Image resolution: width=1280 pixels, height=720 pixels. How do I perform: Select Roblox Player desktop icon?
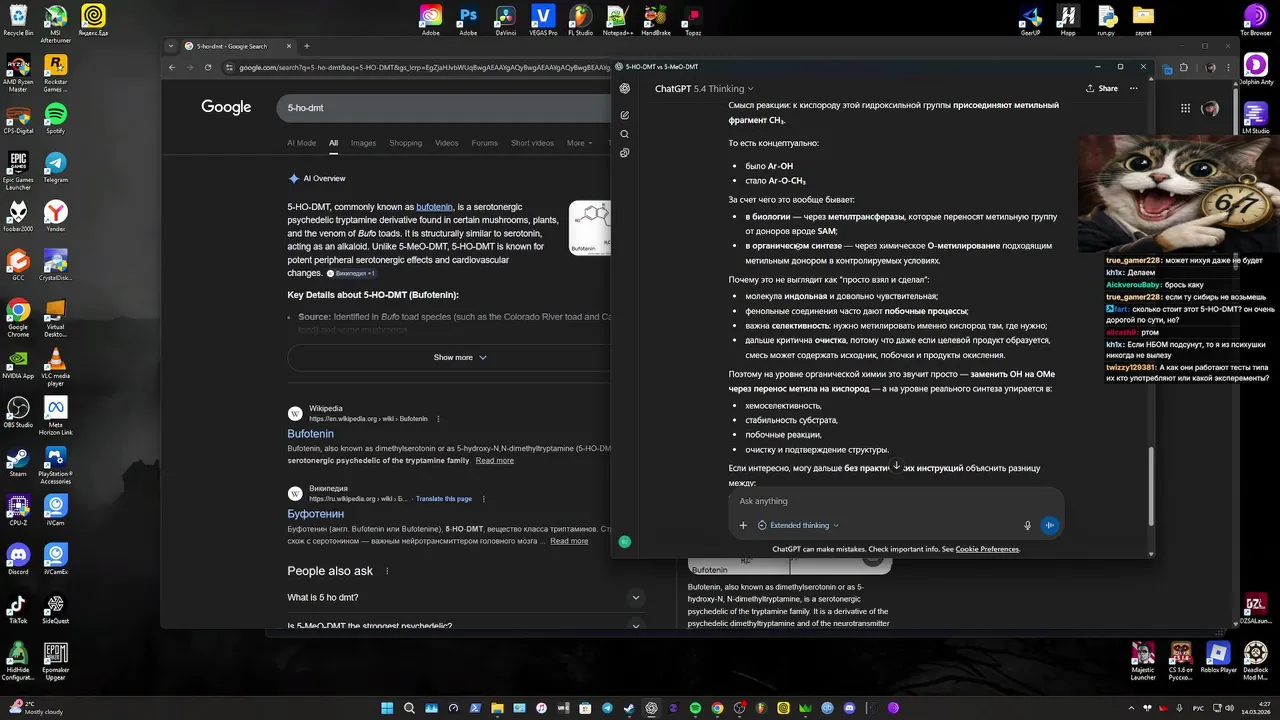(x=1217, y=659)
